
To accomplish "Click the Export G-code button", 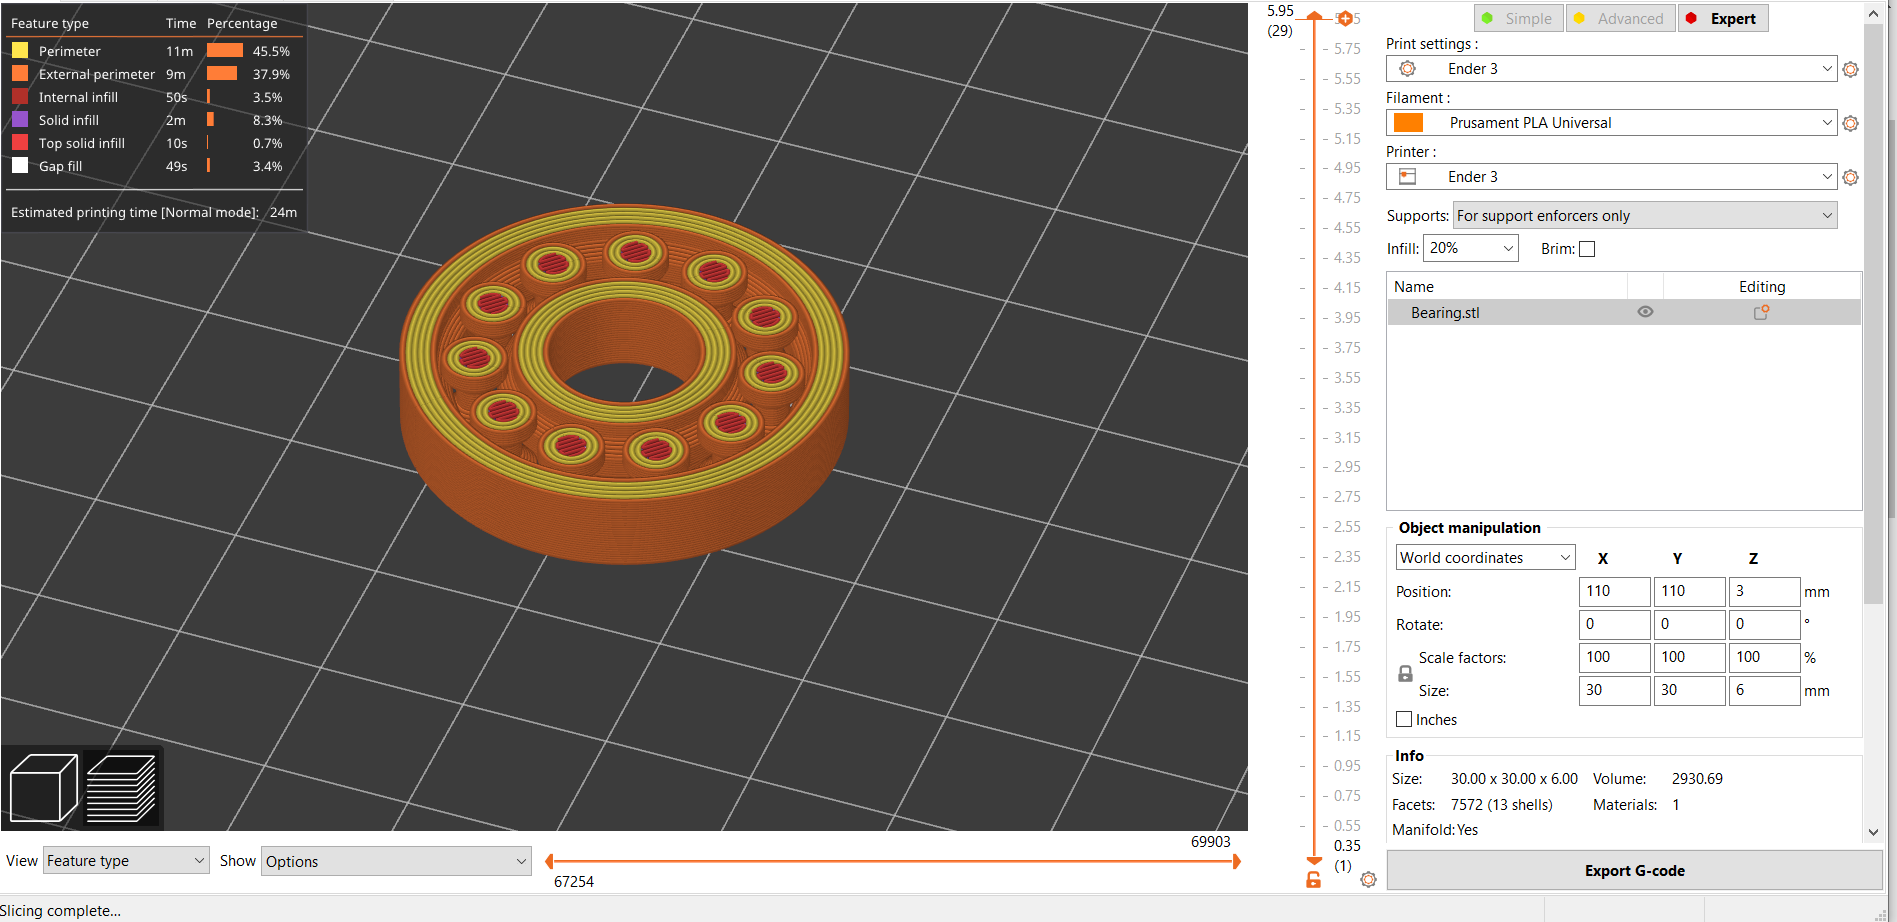I will (1634, 870).
